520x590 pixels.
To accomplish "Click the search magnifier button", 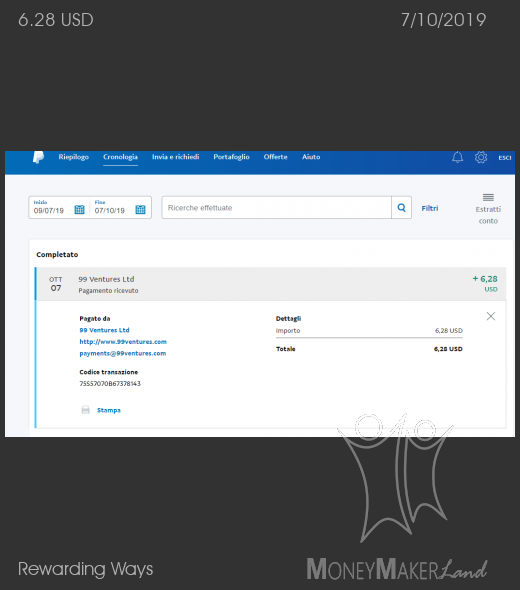I will point(401,207).
